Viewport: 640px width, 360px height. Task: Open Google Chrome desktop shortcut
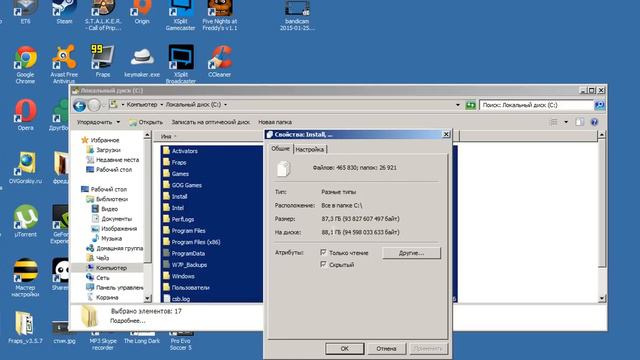(25, 64)
